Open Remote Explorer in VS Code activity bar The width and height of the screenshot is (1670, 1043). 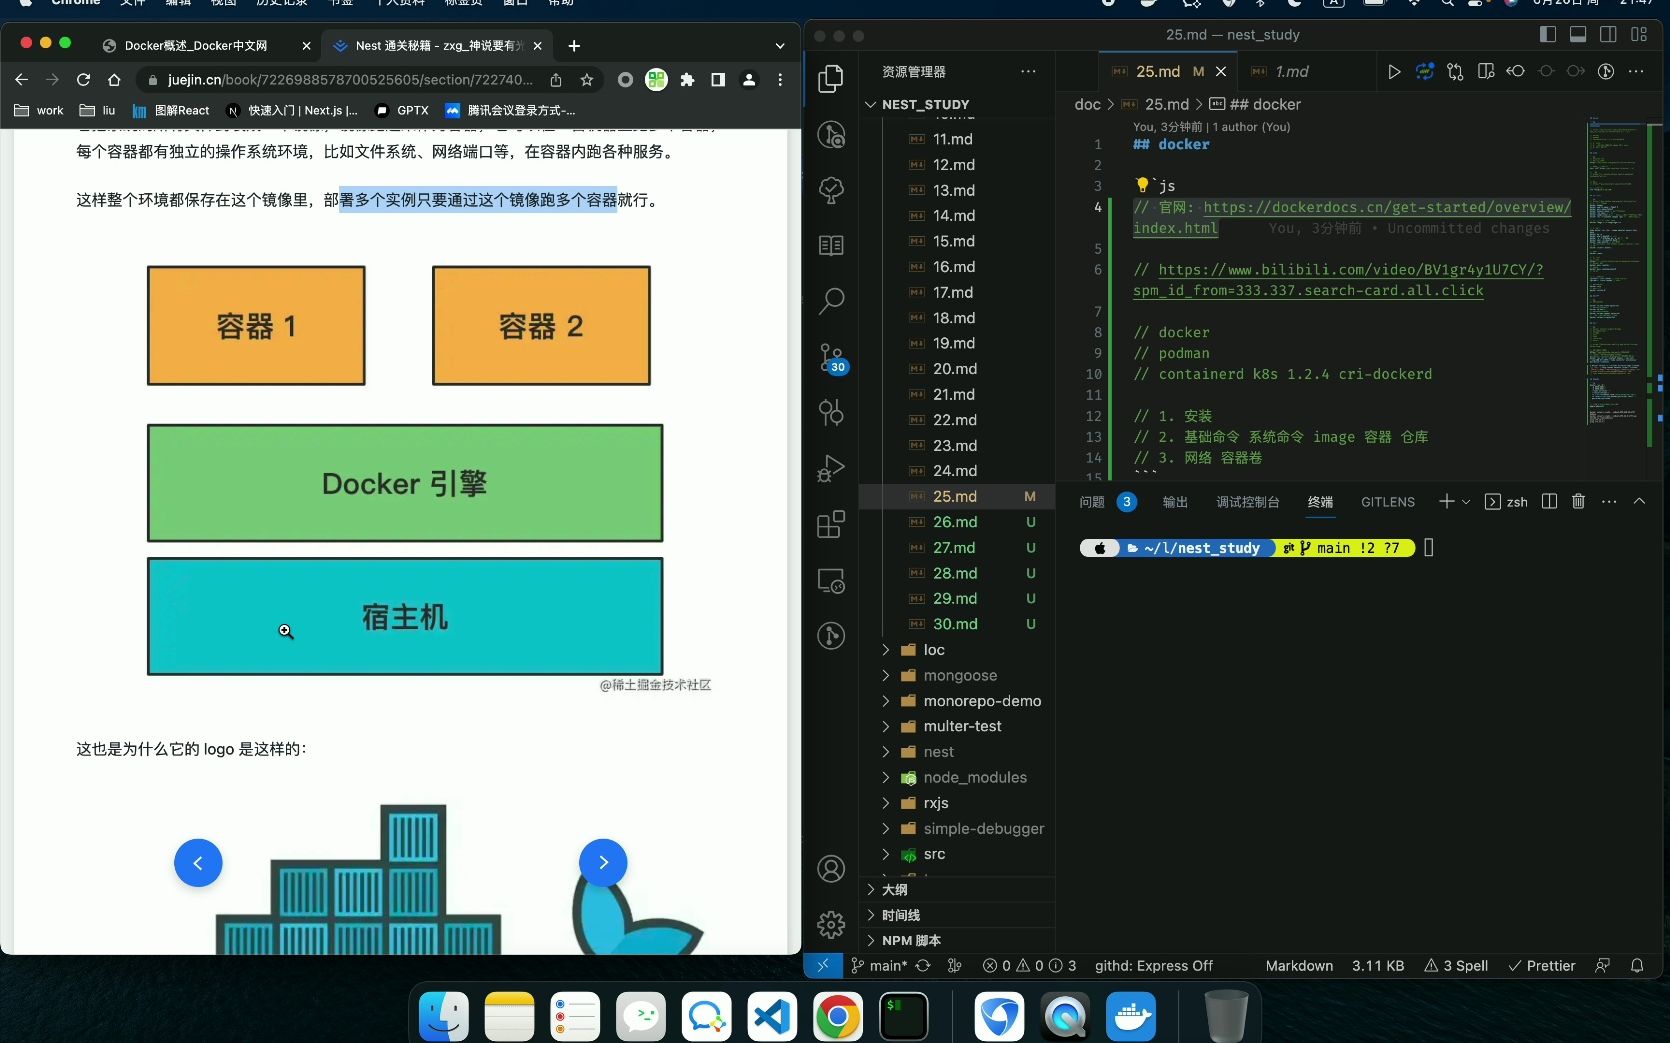coord(831,580)
